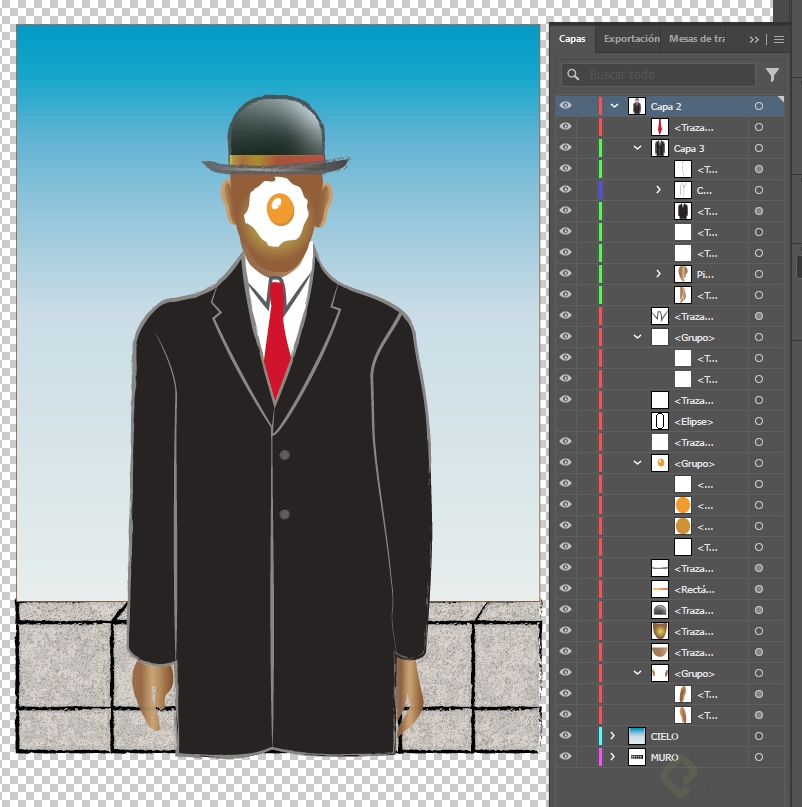Expand the CIELO layer
This screenshot has height=807, width=802.
(x=613, y=736)
